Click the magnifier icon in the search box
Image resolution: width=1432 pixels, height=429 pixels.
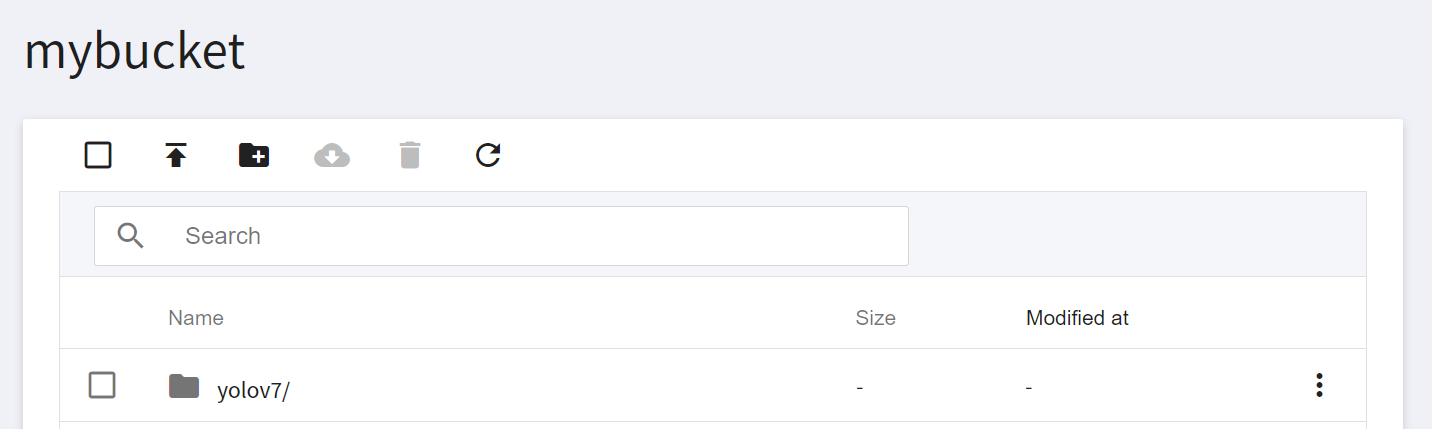[131, 235]
